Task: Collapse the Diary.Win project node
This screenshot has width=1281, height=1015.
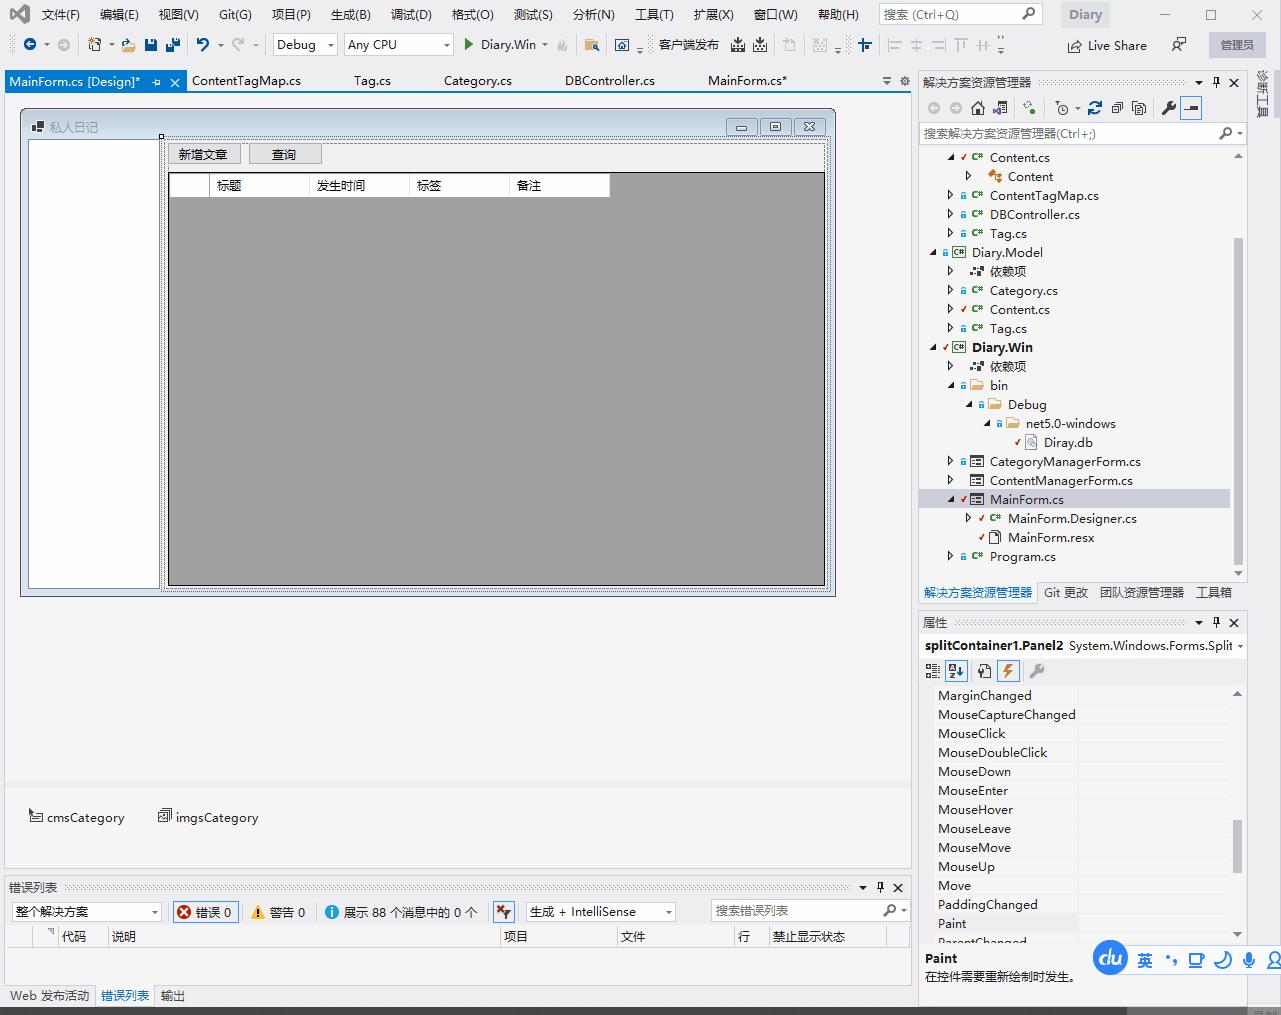Action: 933,348
